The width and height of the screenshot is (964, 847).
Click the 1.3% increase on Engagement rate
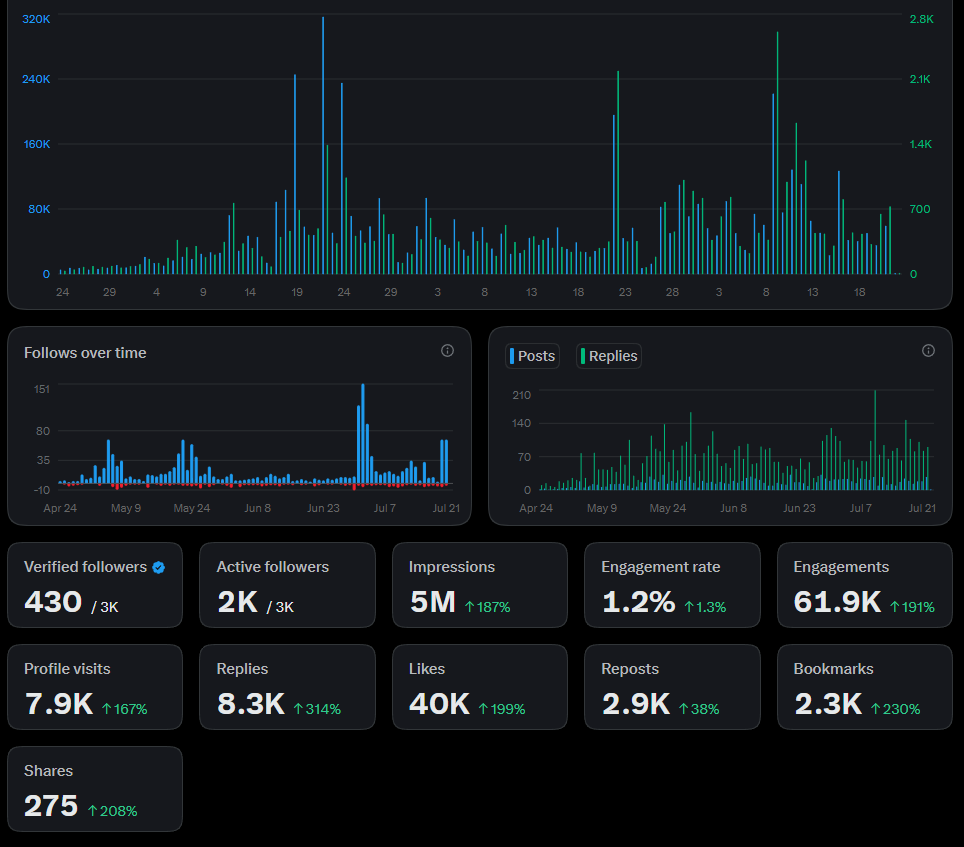[705, 607]
